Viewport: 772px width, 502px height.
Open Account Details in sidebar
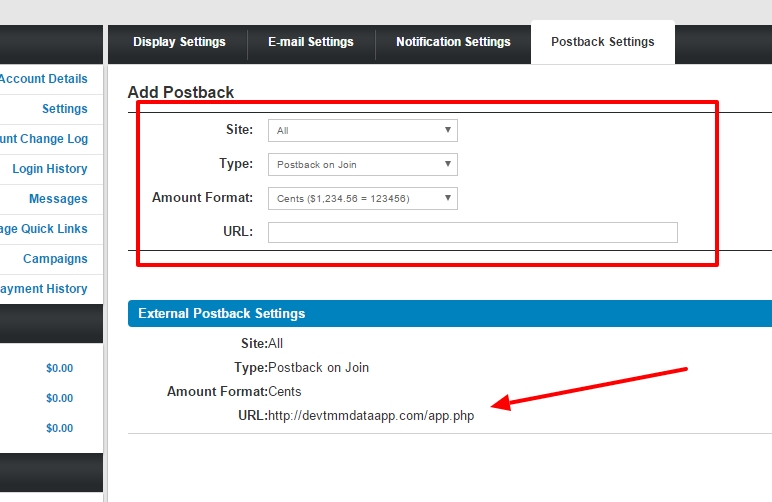[x=45, y=79]
